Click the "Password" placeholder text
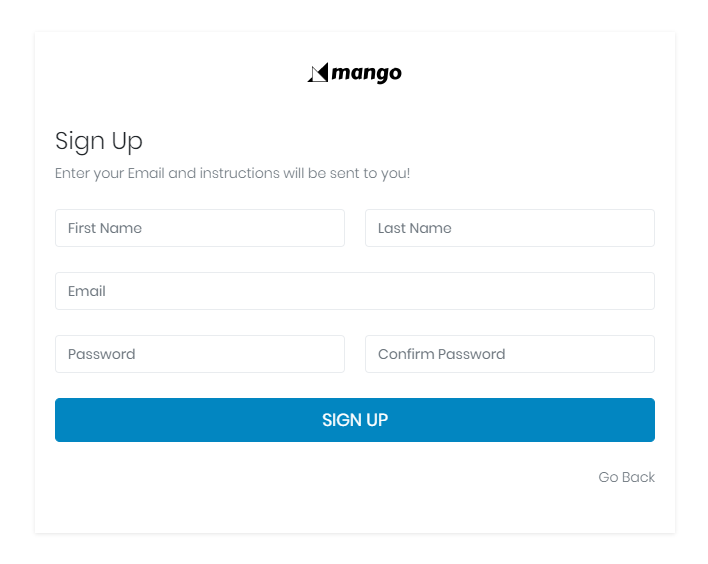Image resolution: width=708 pixels, height=564 pixels. click(x=101, y=354)
